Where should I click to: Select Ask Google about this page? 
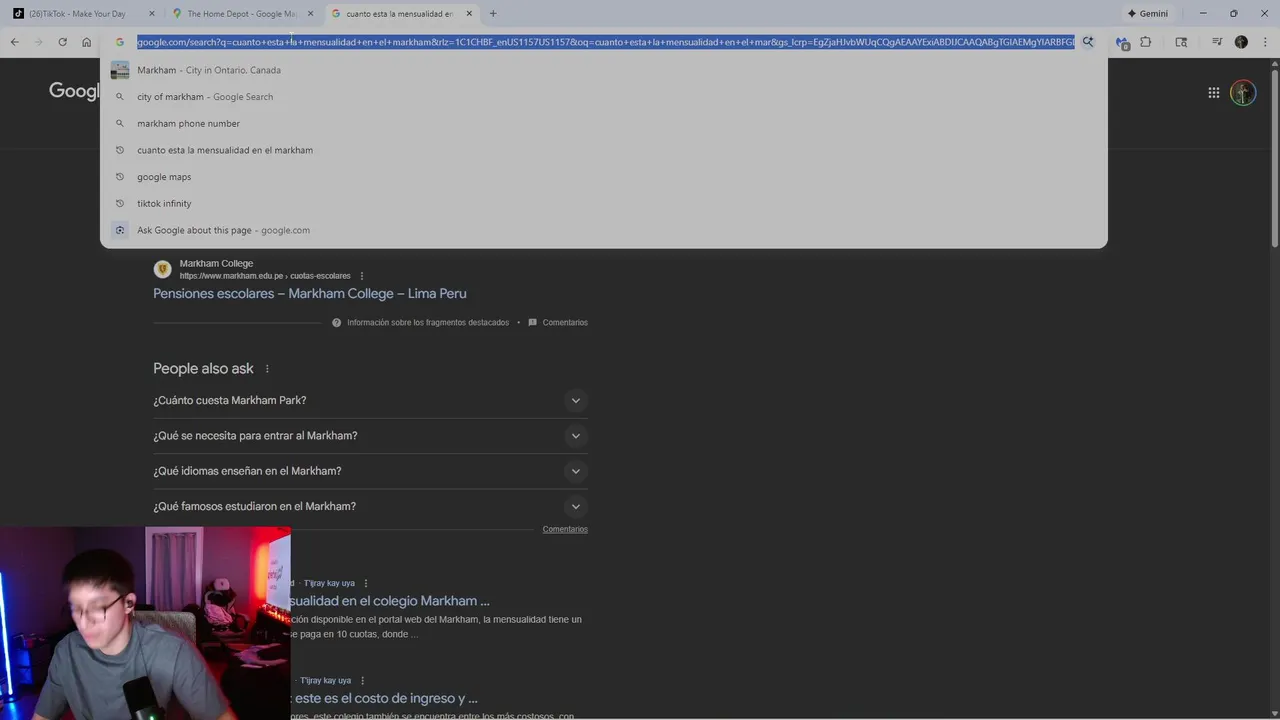pos(603,230)
